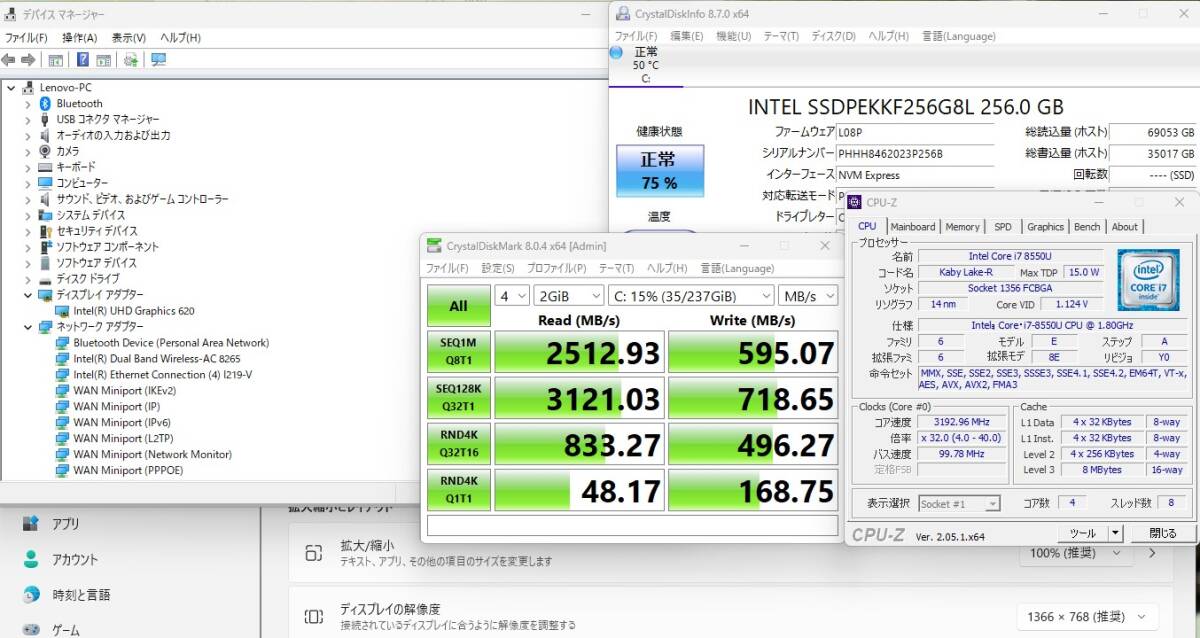Click the CrystalDiskInfo title bar app icon

tap(623, 14)
